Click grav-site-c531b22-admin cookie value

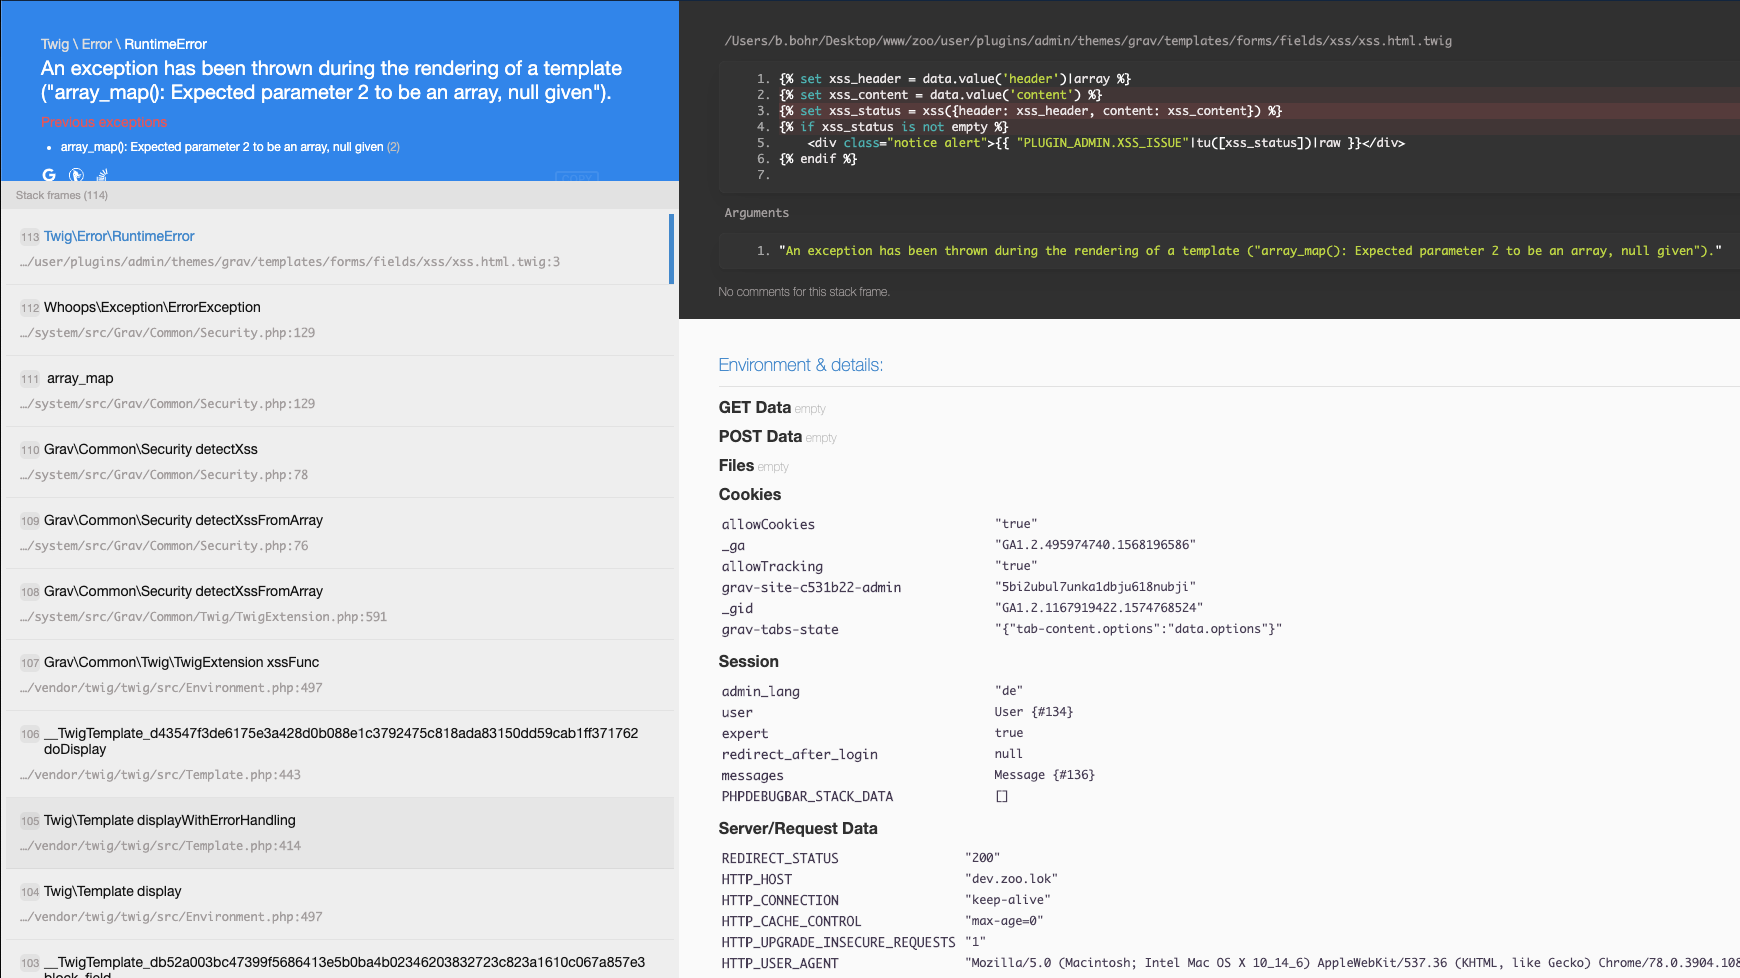(1095, 587)
